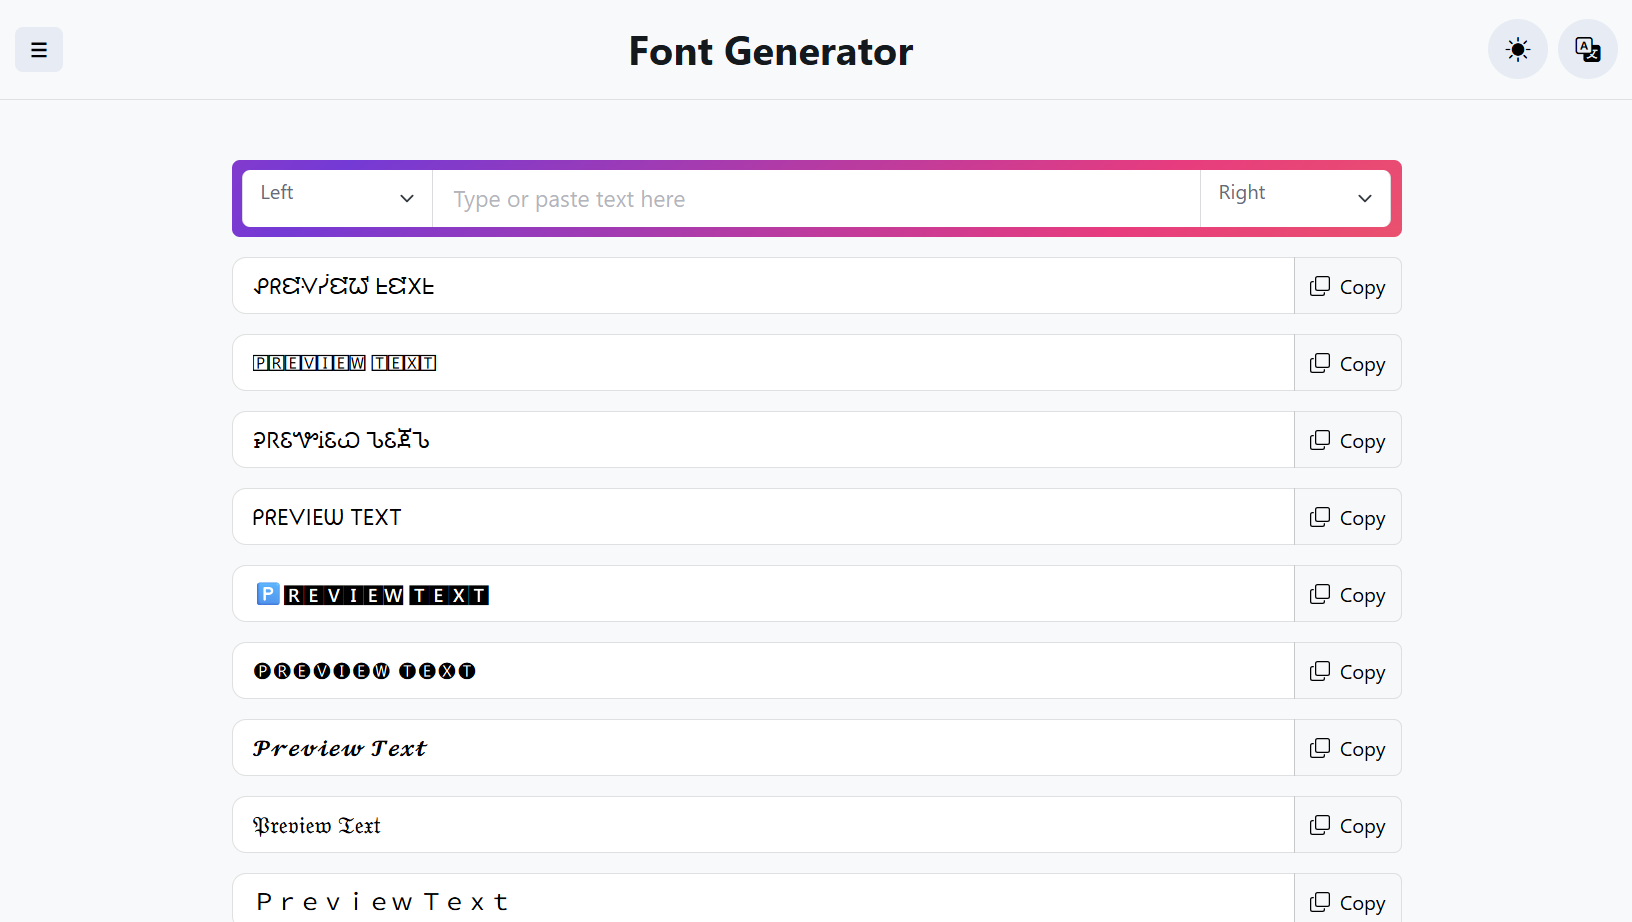The width and height of the screenshot is (1632, 922).
Task: Click copy icon for gothic Fraktur row
Action: click(1320, 826)
